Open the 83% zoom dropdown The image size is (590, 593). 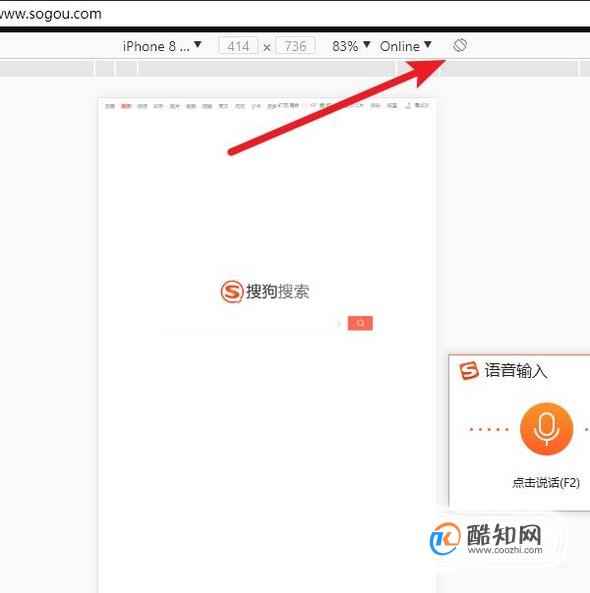click(x=351, y=46)
